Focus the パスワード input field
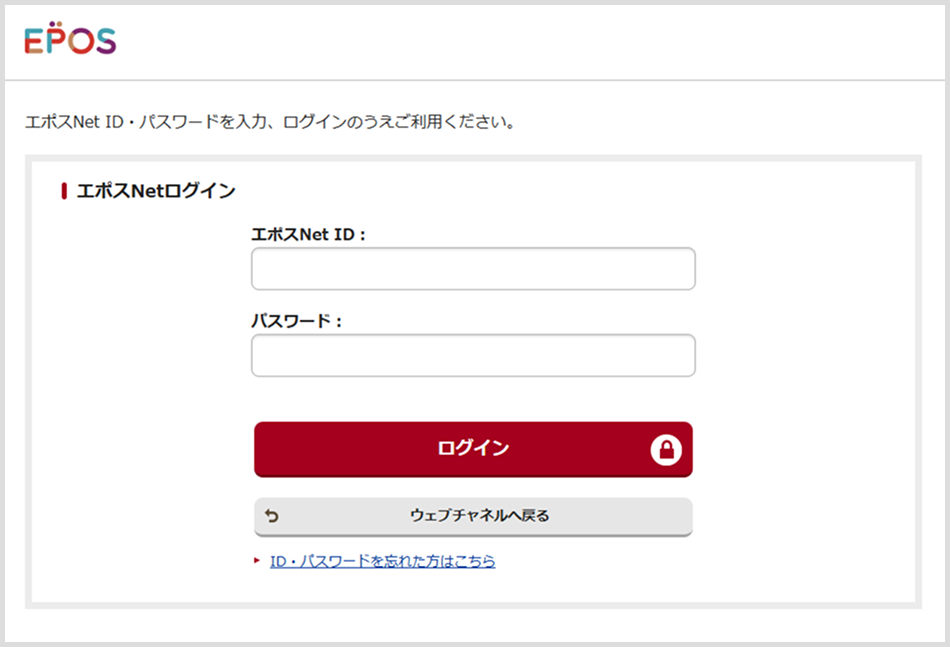950x647 pixels. (x=473, y=356)
